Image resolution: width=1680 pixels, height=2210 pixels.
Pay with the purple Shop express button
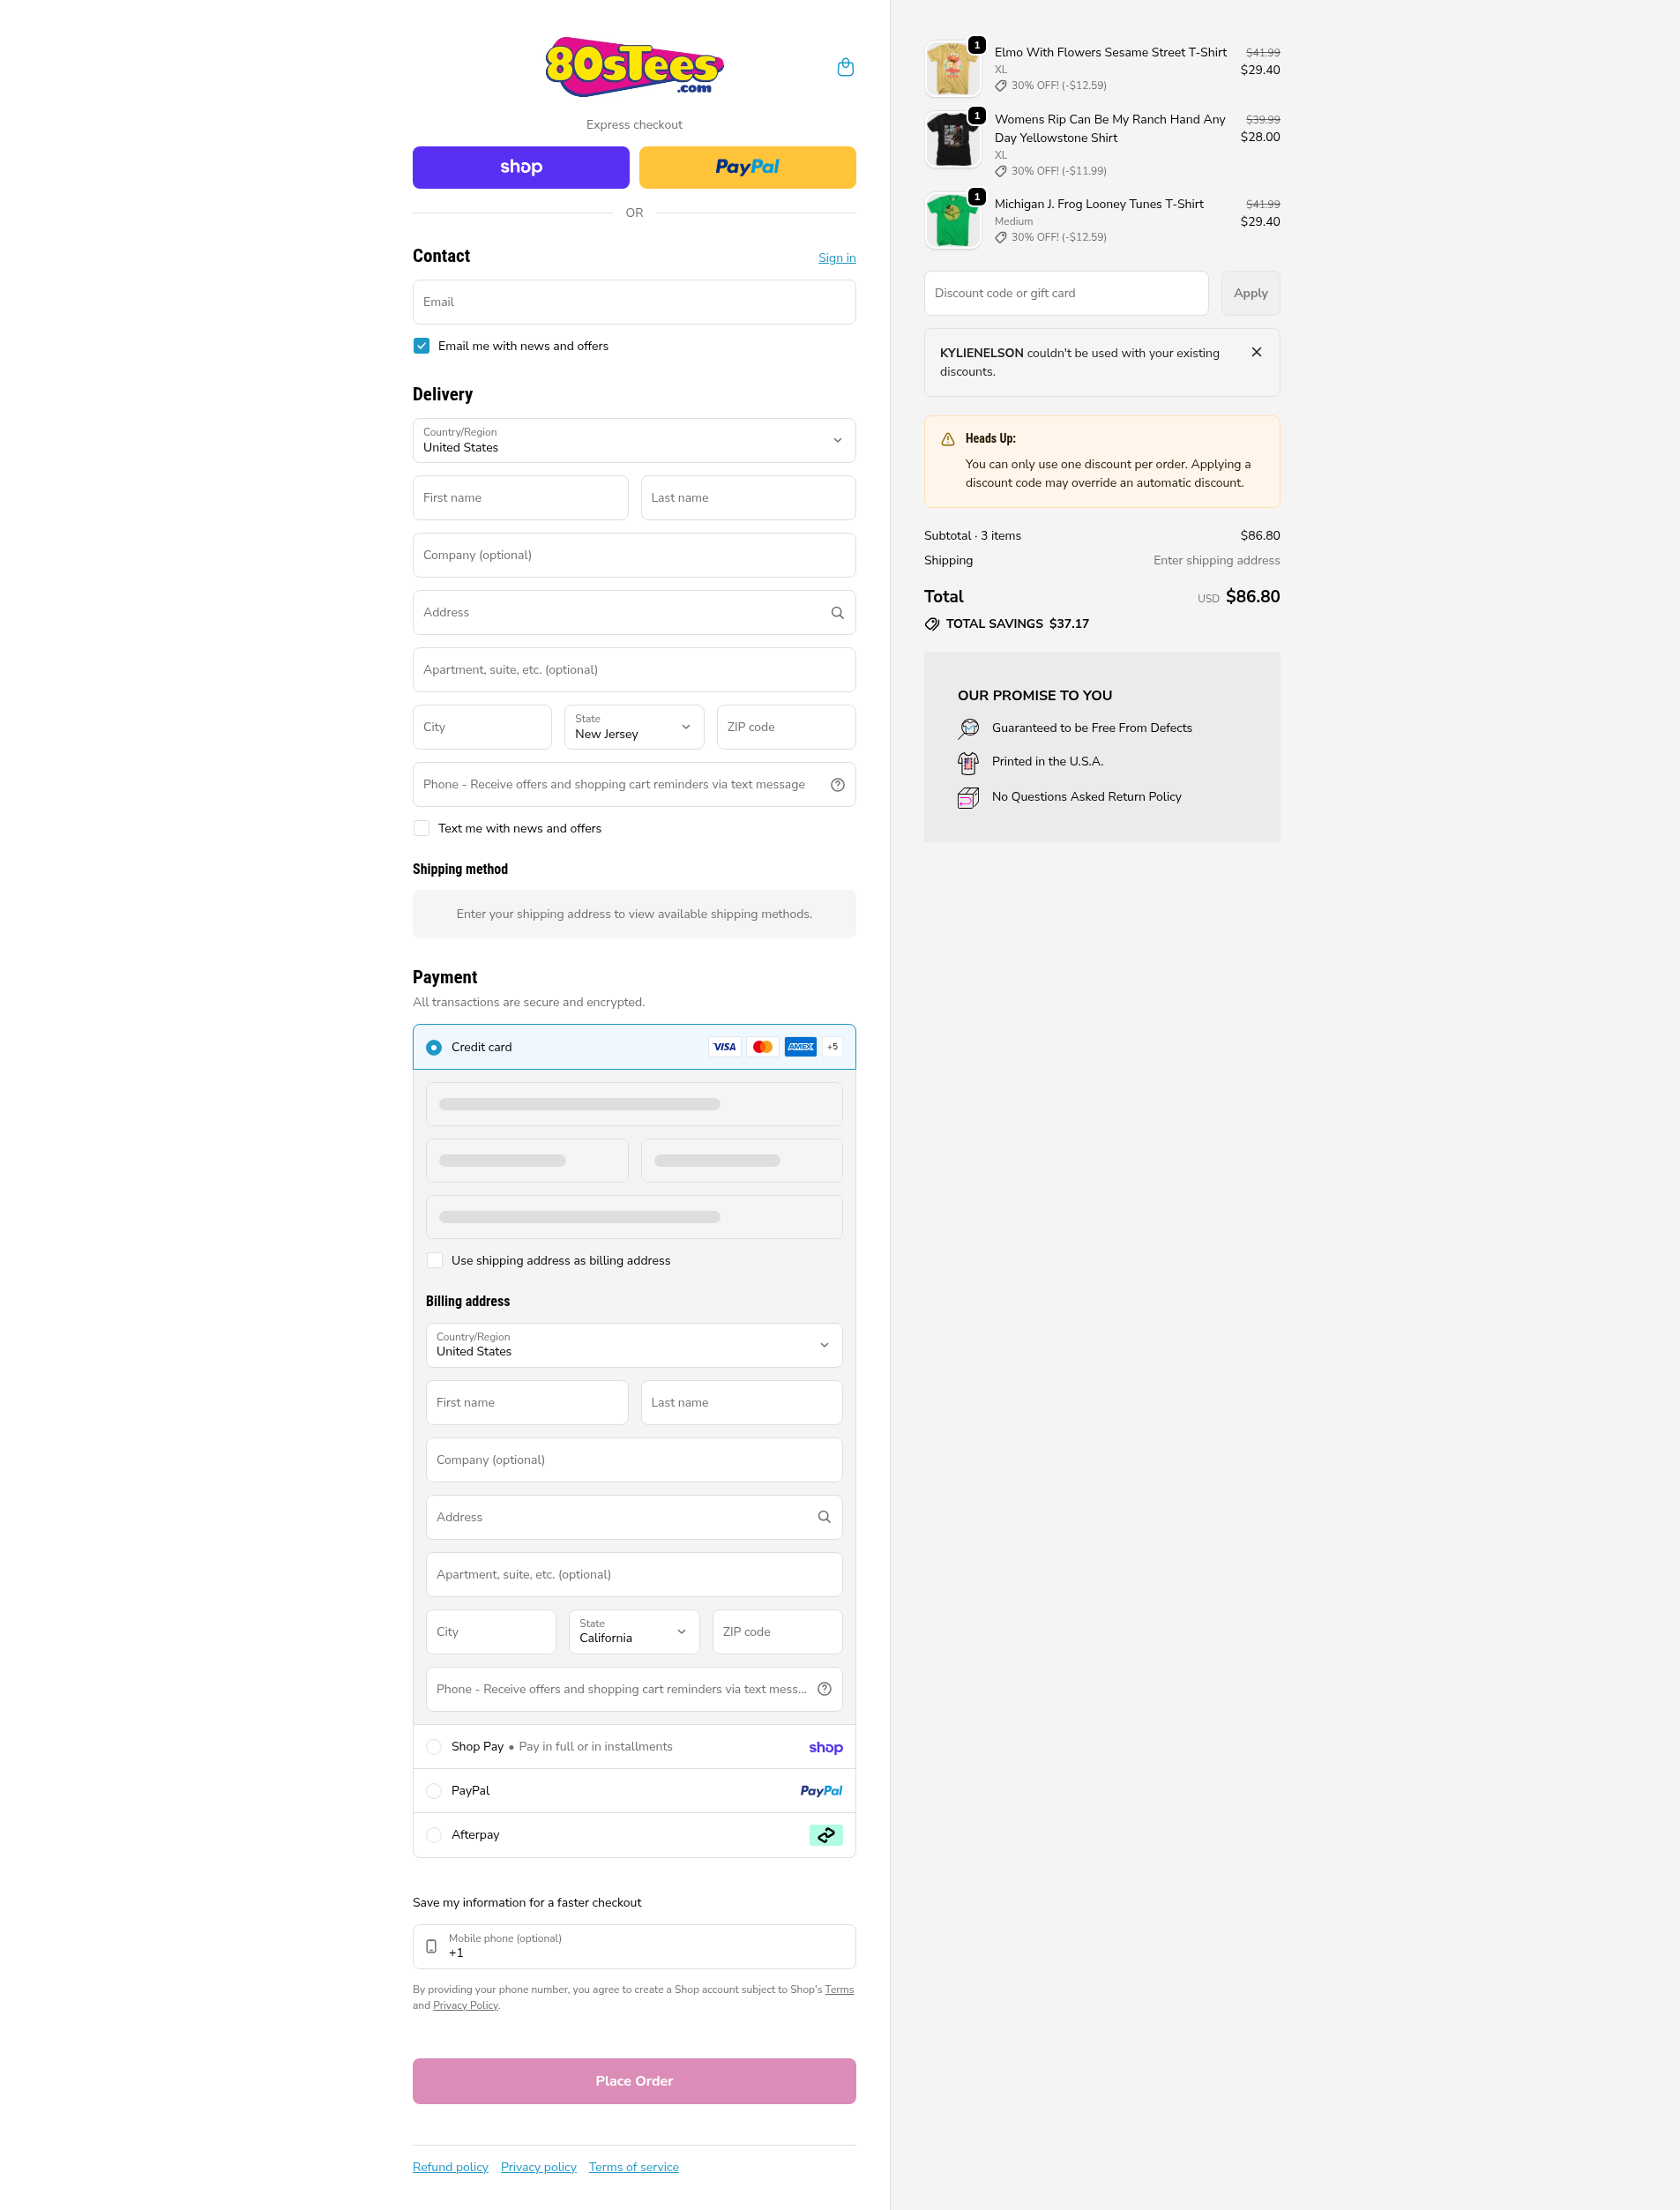pyautogui.click(x=521, y=167)
